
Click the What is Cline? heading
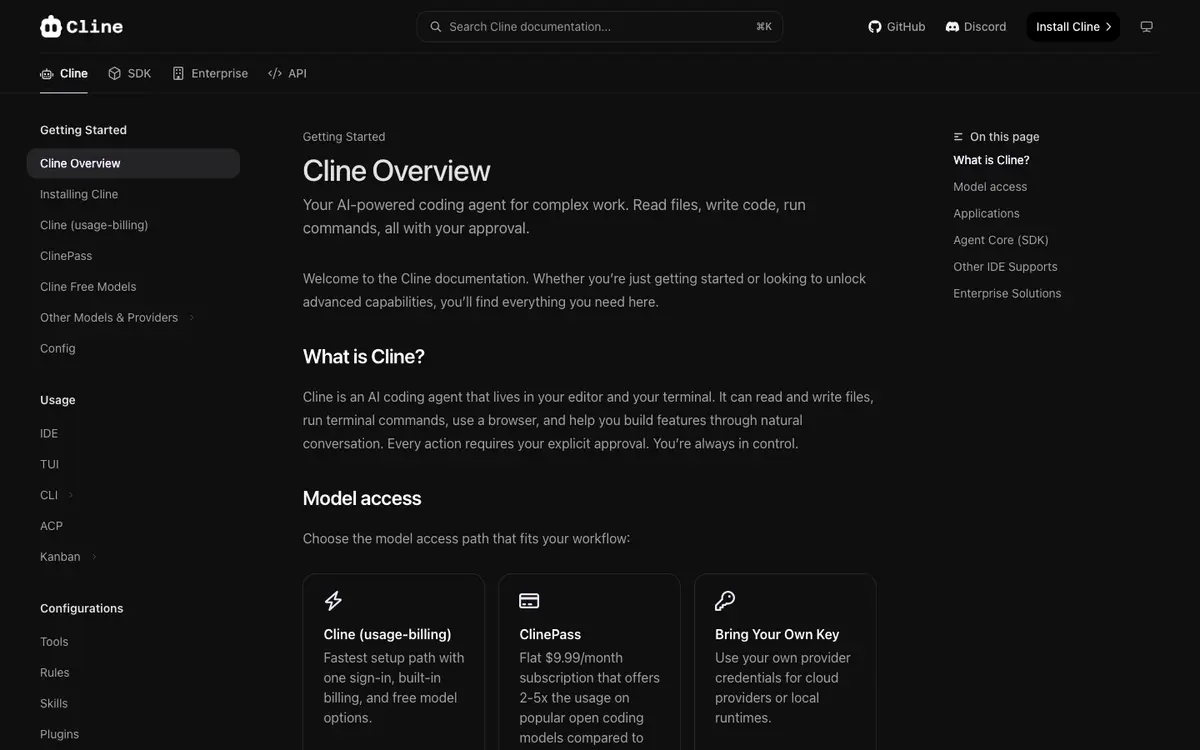pos(364,357)
